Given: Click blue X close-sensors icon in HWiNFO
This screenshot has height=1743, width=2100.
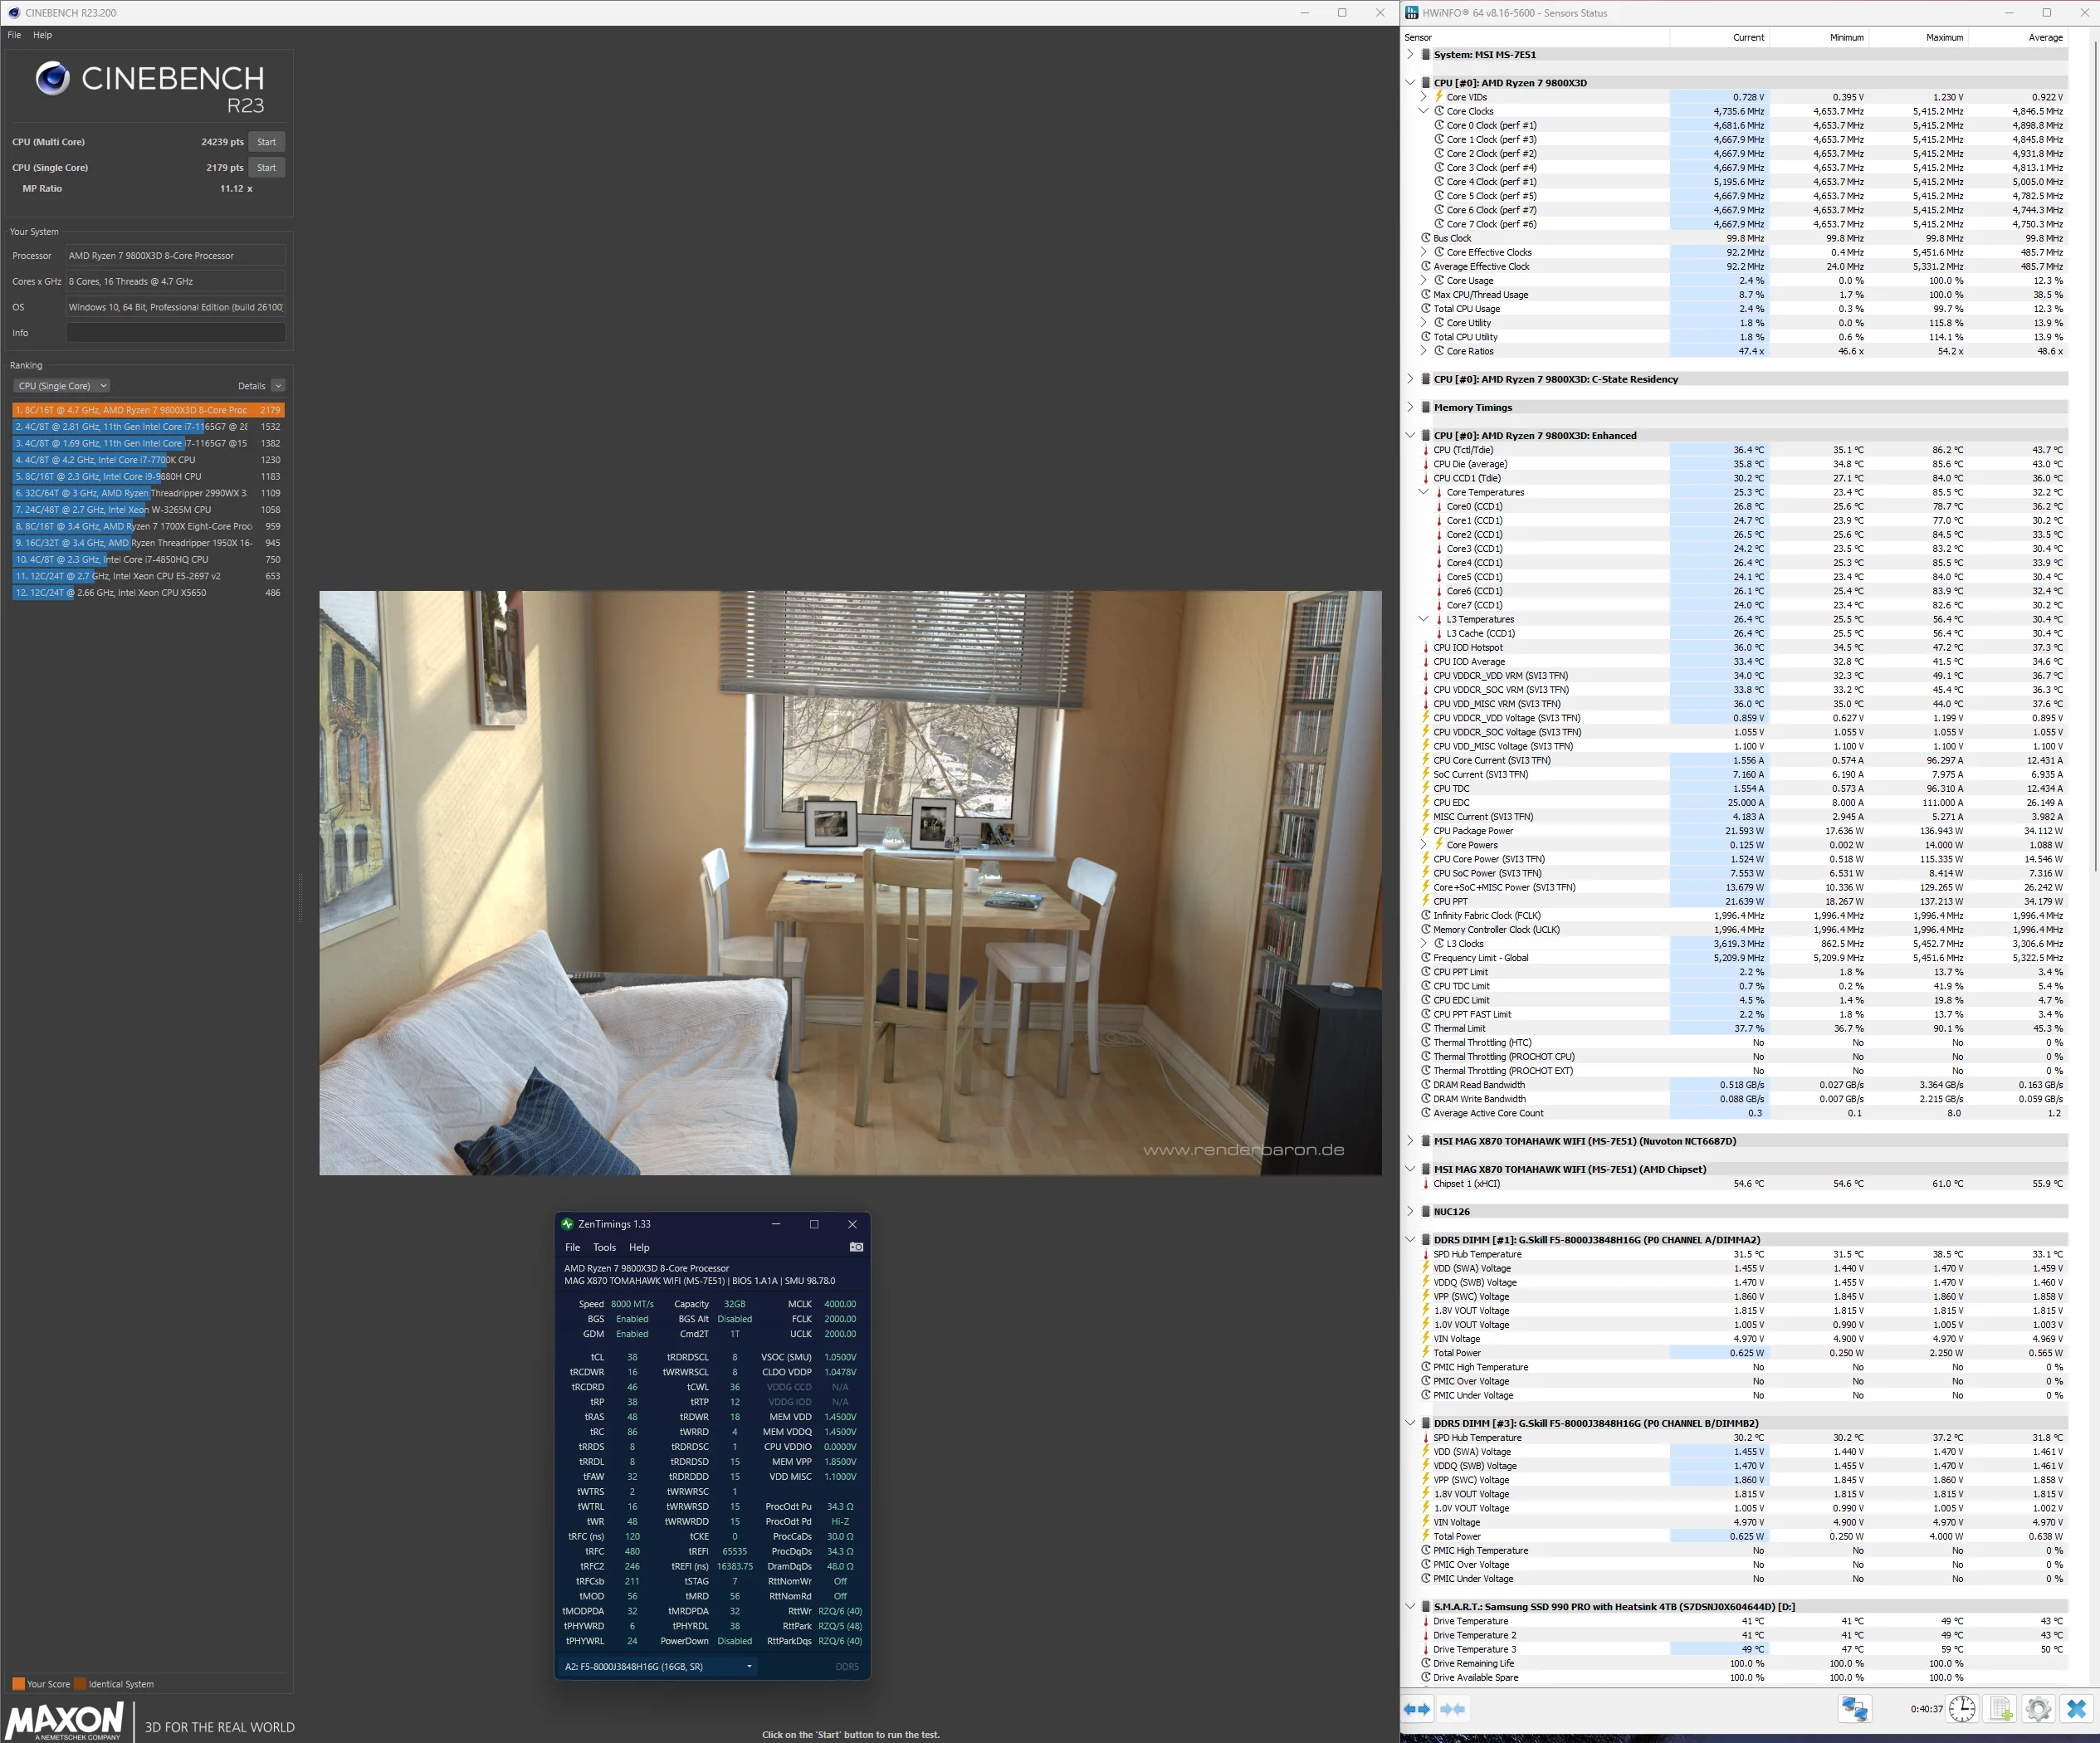Looking at the screenshot, I should (2076, 1709).
